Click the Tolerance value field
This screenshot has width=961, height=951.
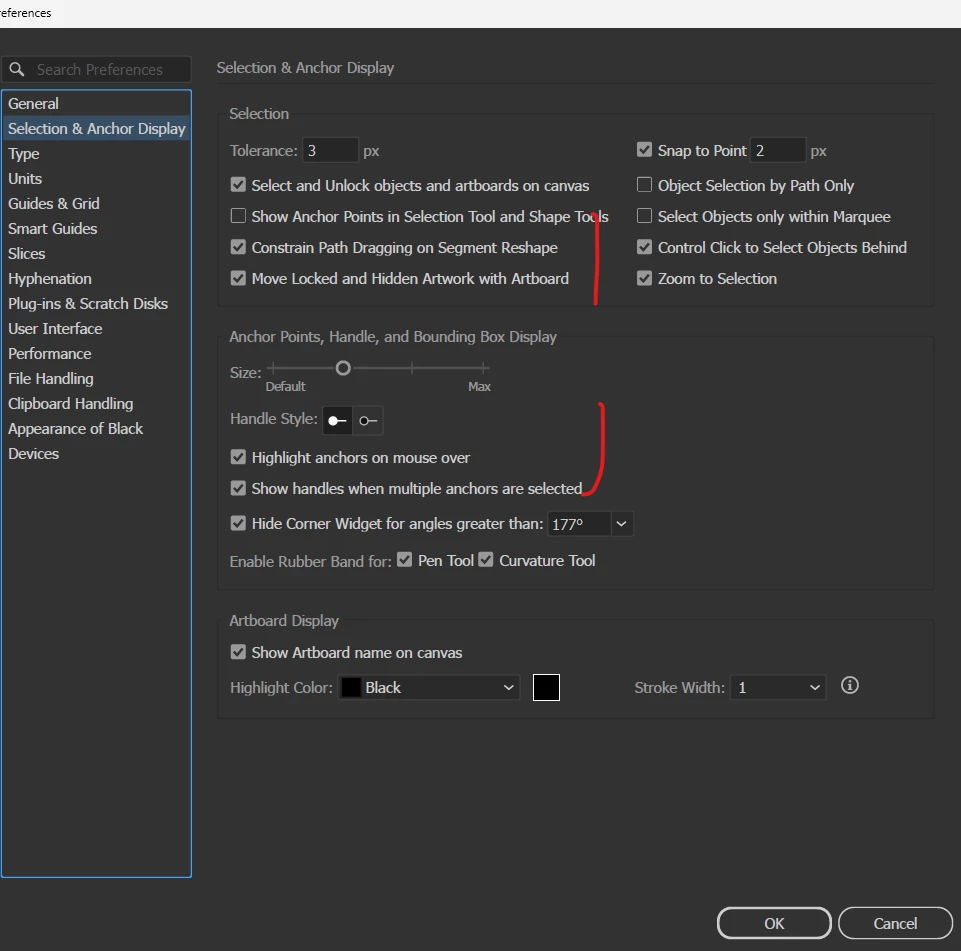tap(330, 151)
